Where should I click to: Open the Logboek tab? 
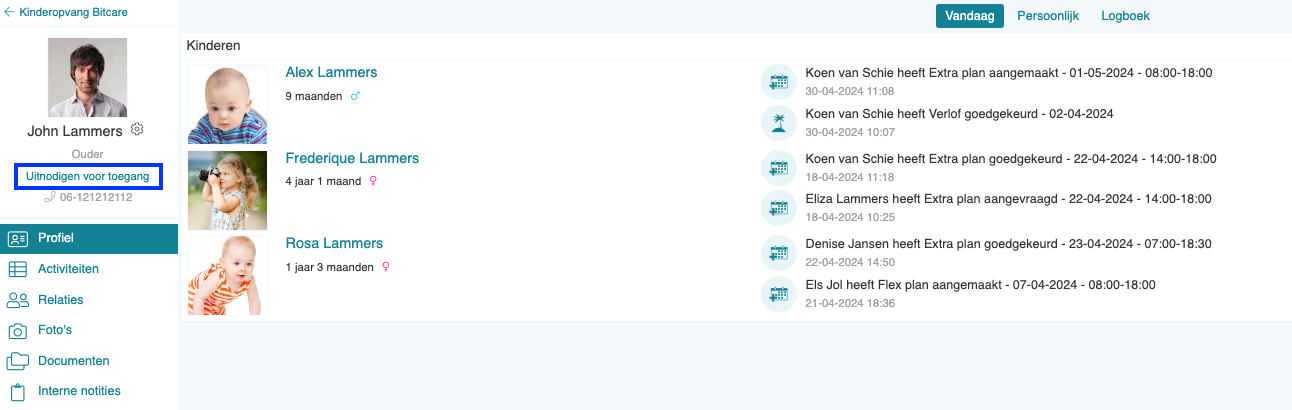pyautogui.click(x=1125, y=16)
